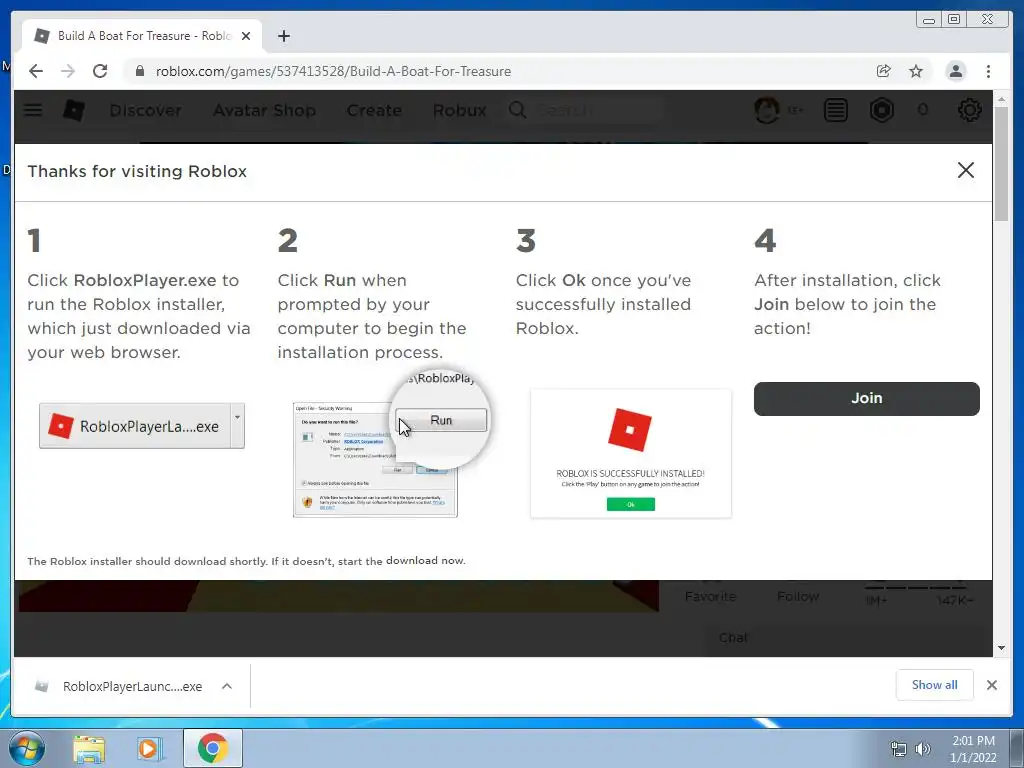The image size is (1024, 768).
Task: Click the lock icon in address bar
Action: pos(139,71)
